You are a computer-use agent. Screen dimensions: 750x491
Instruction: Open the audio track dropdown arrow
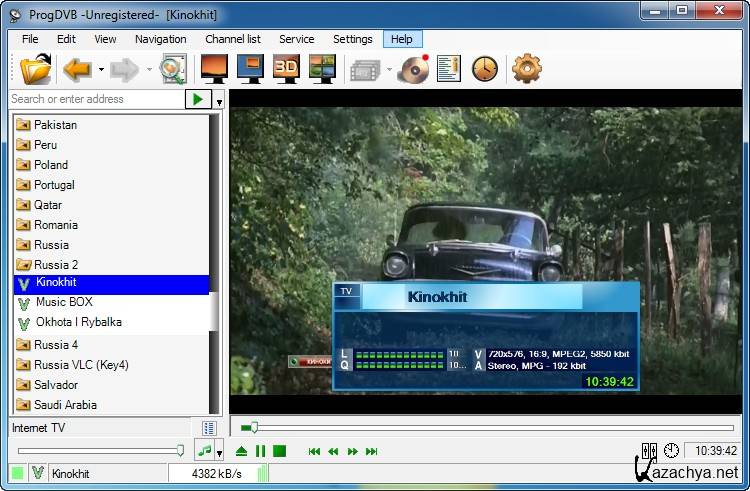219,452
